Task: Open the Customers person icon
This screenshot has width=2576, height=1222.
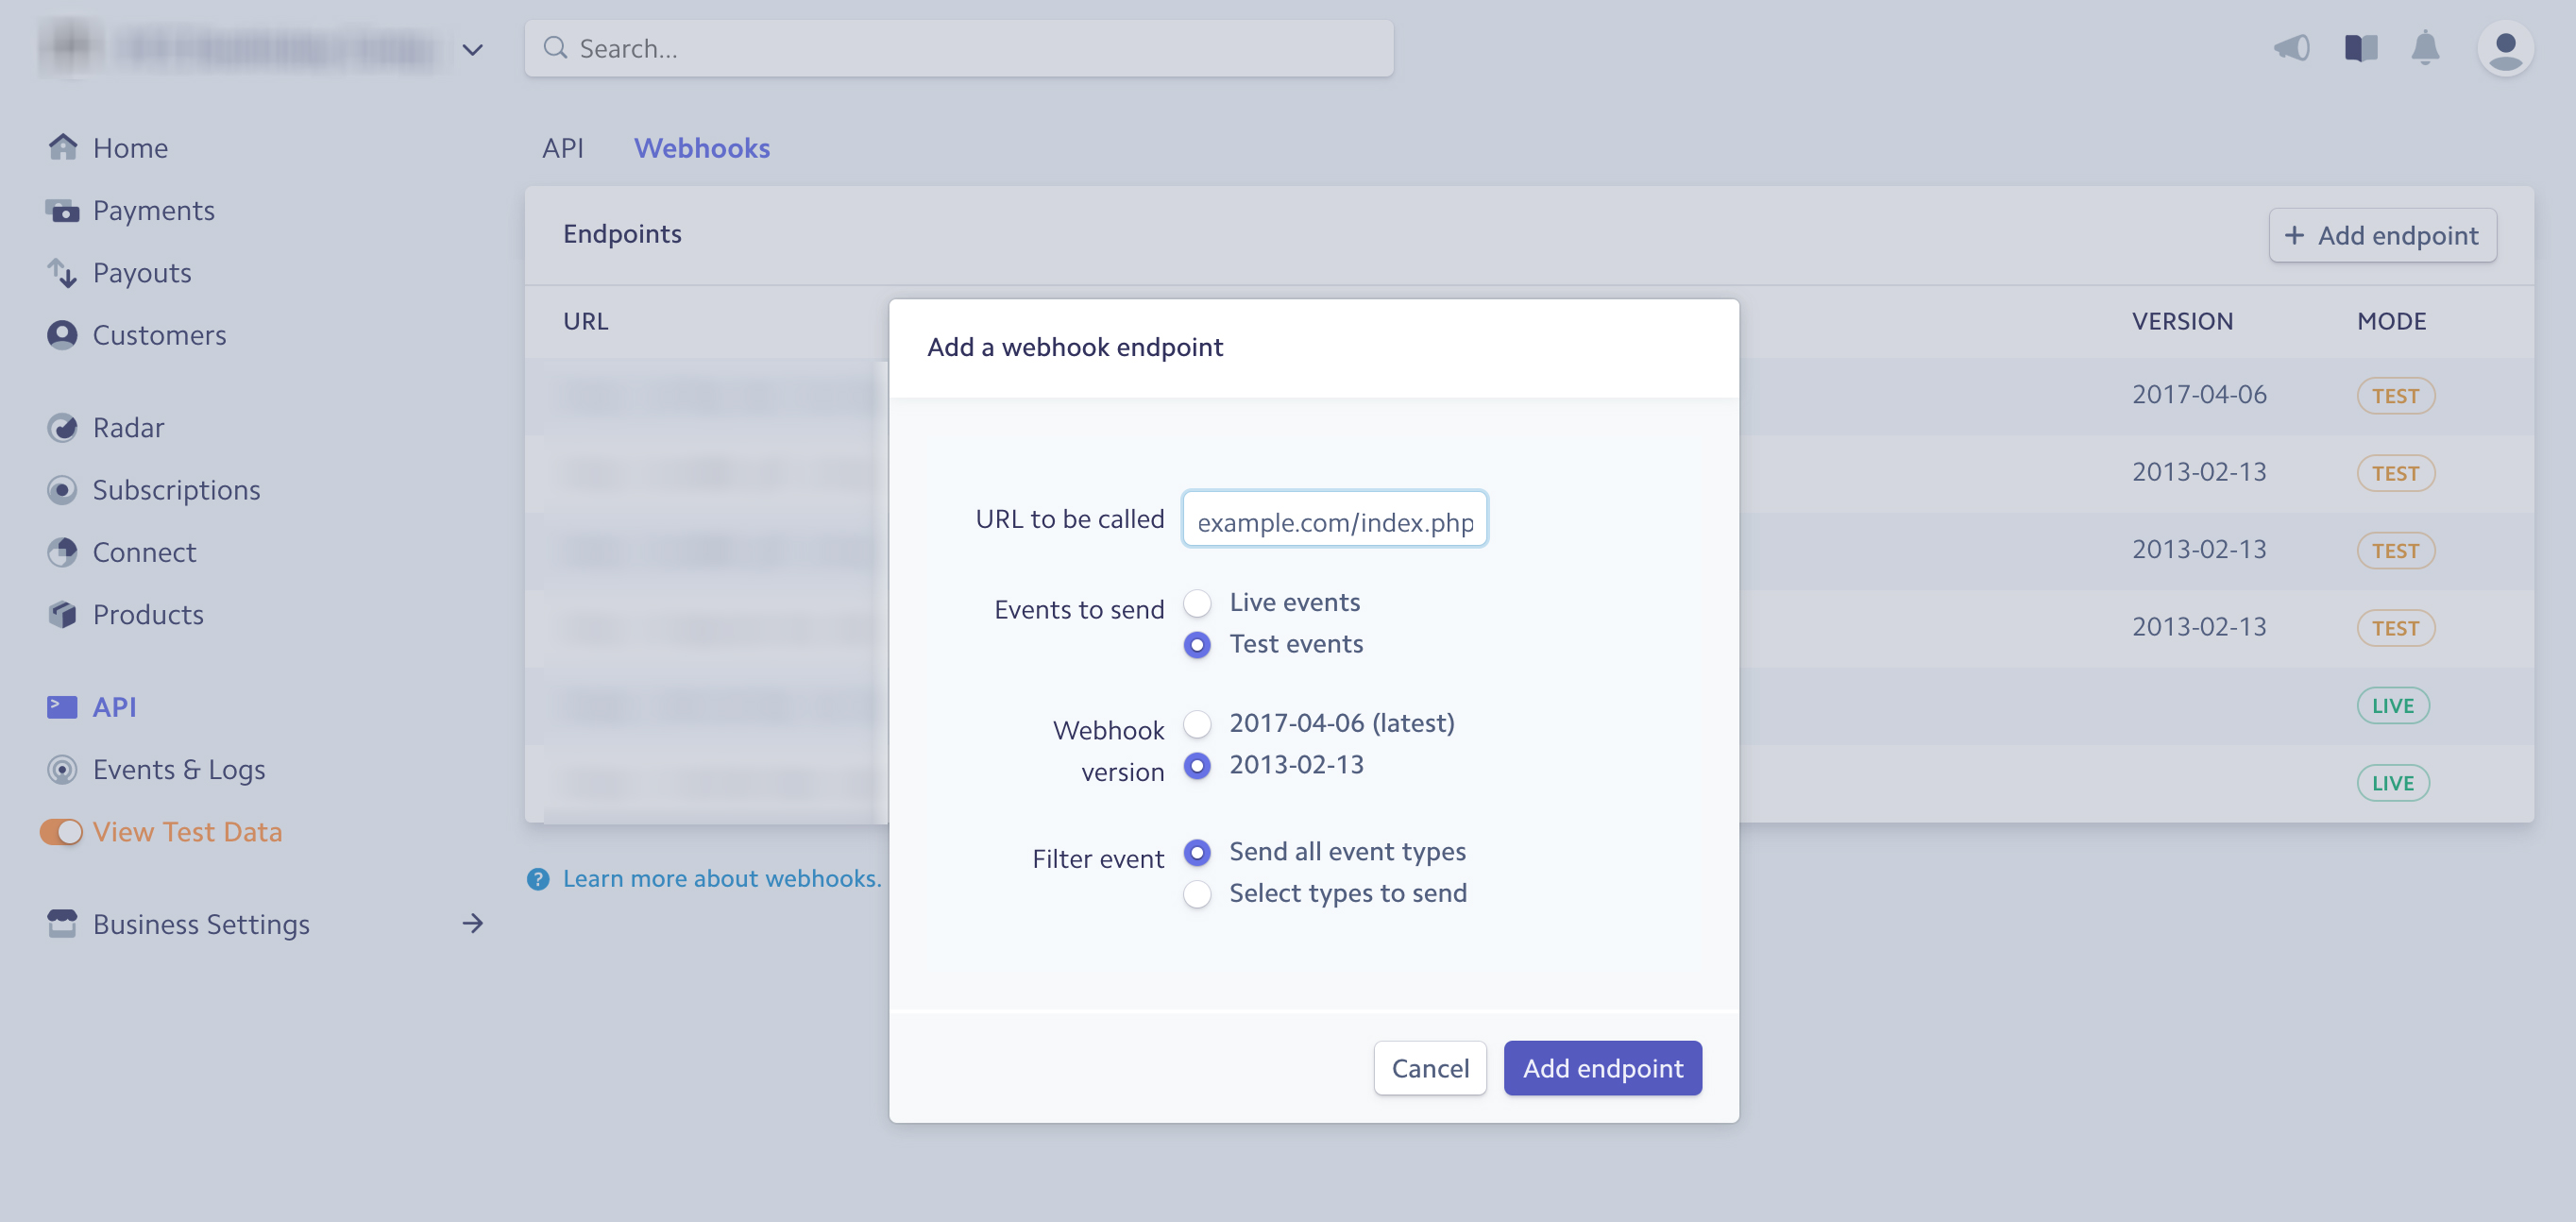Action: 62,335
